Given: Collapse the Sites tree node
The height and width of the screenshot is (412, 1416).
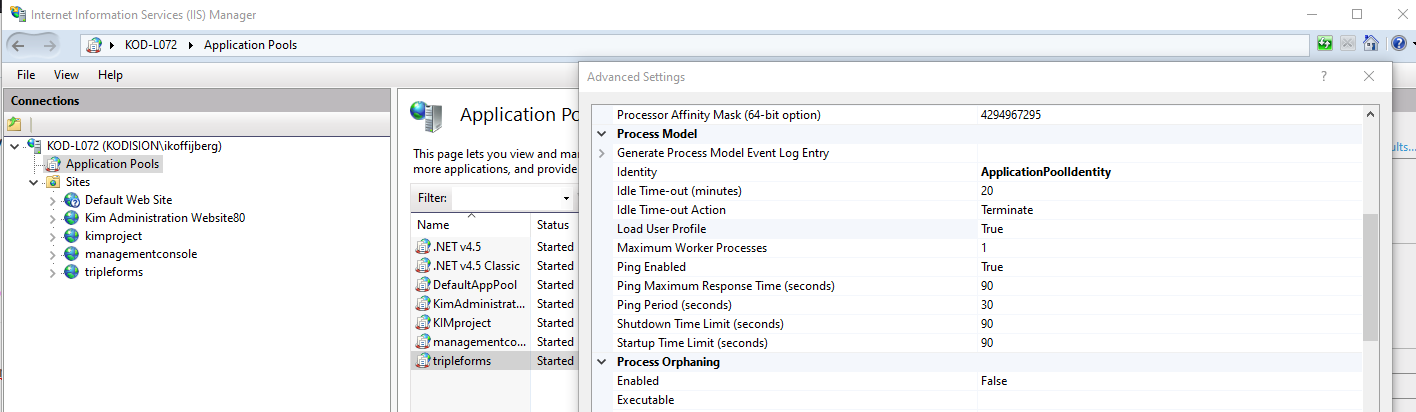Looking at the screenshot, I should point(34,182).
